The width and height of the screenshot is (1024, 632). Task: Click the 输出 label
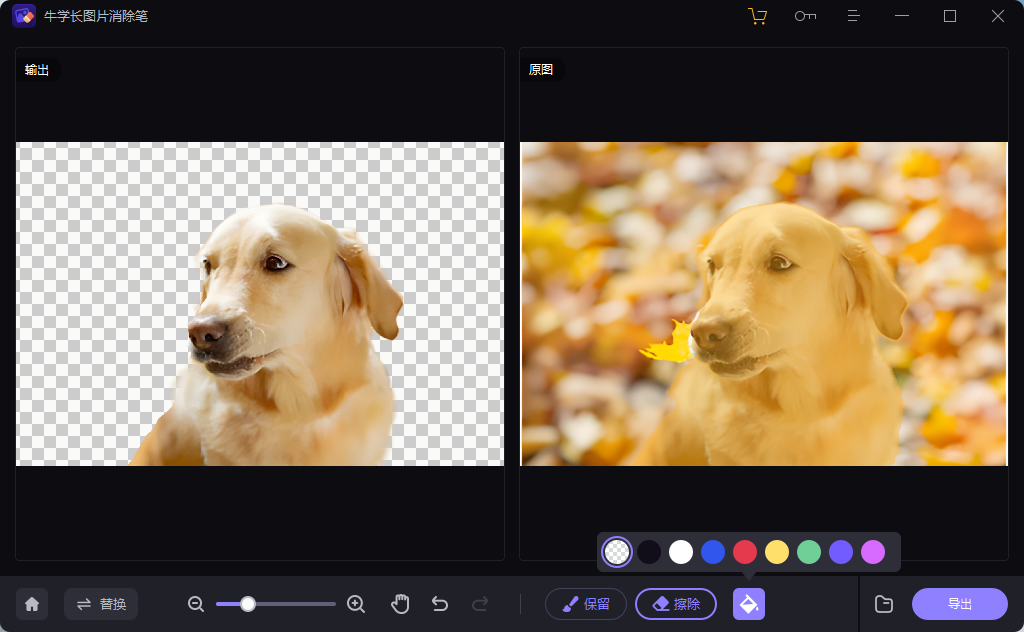coord(37,70)
